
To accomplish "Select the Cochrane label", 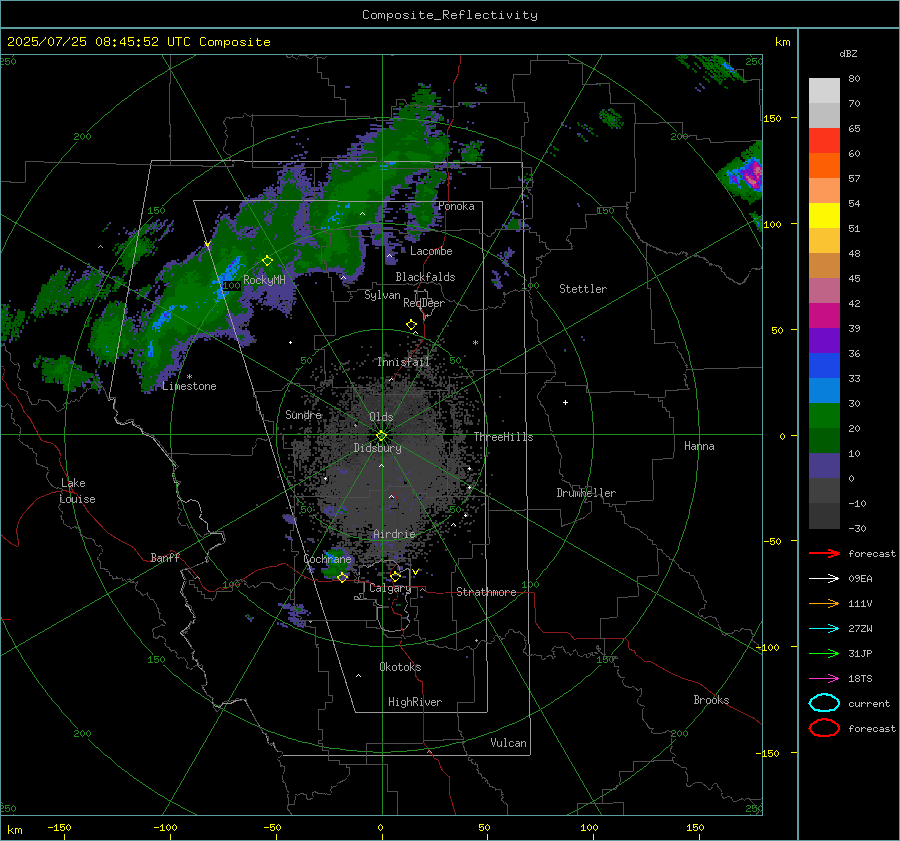I will pyautogui.click(x=327, y=559).
